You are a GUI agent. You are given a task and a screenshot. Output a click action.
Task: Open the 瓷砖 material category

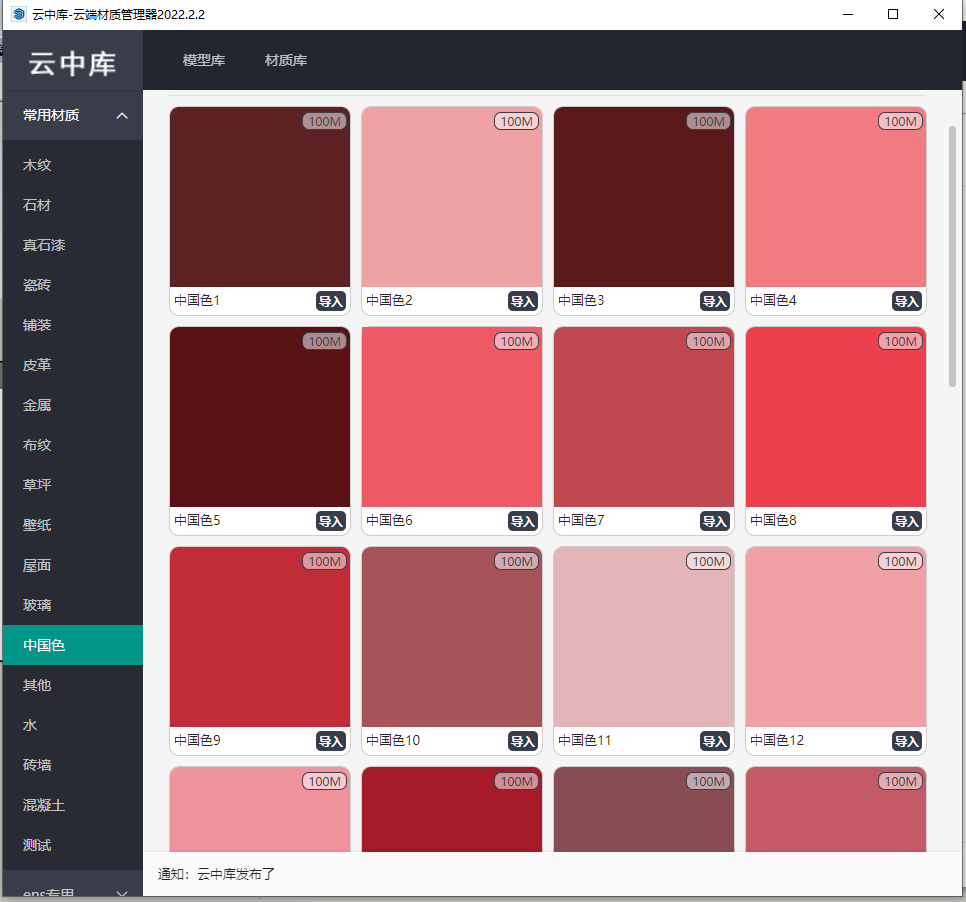click(73, 285)
